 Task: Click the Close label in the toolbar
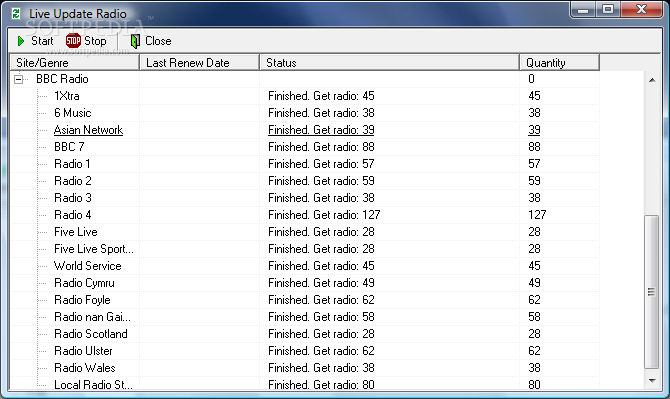click(158, 41)
